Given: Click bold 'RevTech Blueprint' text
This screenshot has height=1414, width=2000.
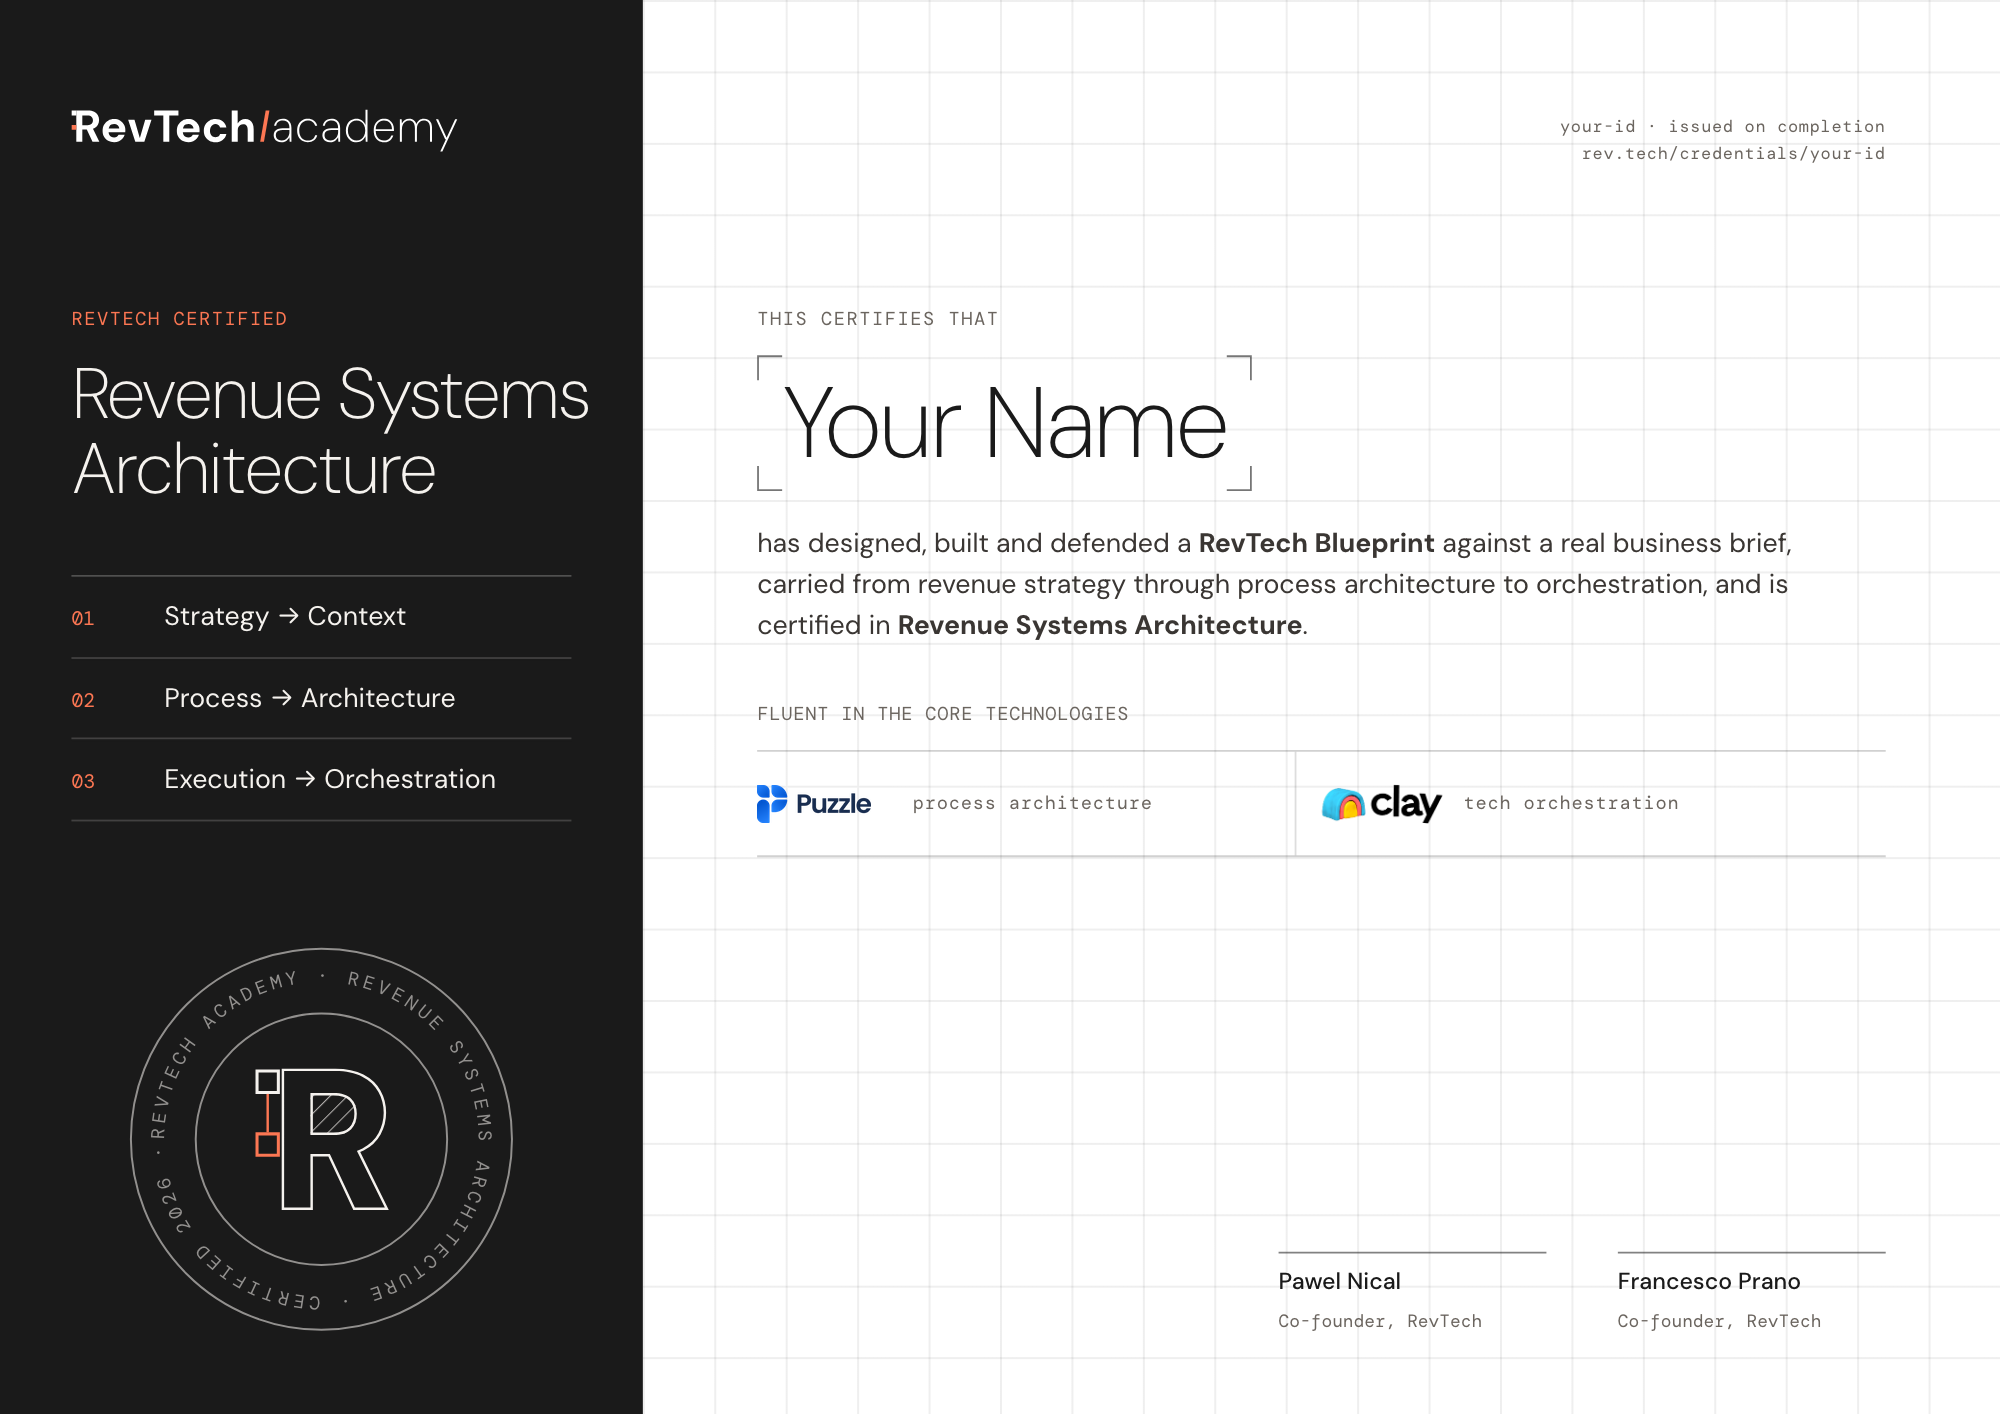Looking at the screenshot, I should pyautogui.click(x=1316, y=543).
